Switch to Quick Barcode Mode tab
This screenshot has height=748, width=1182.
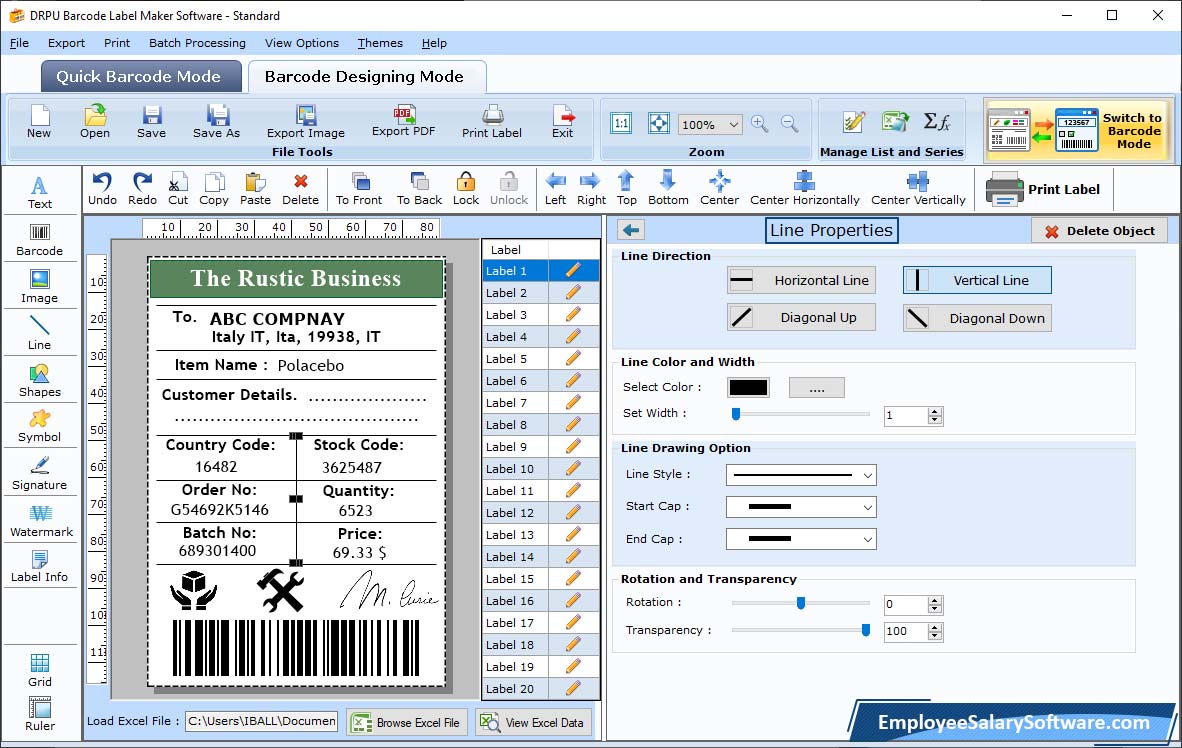point(139,76)
